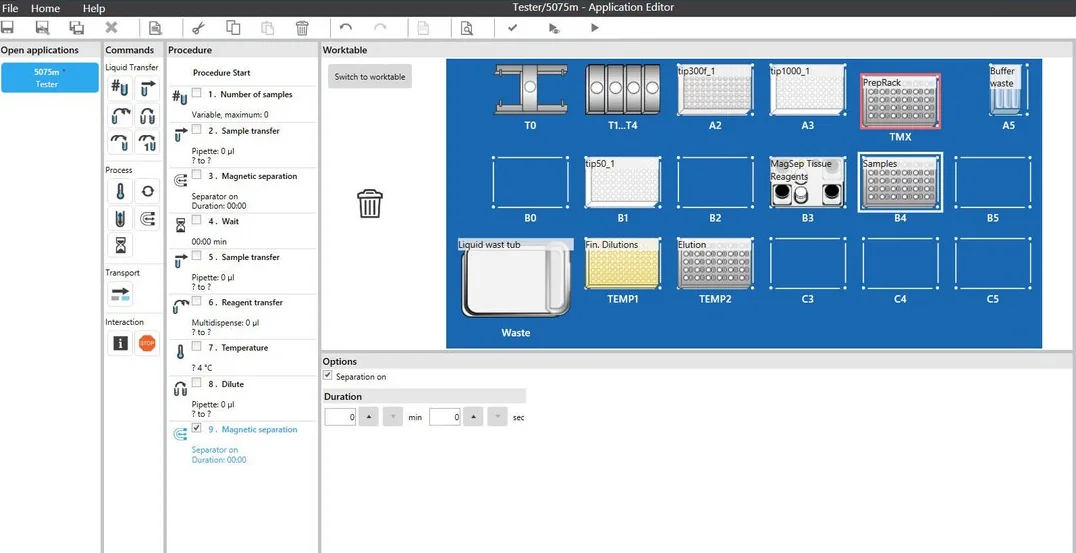This screenshot has width=1076, height=553.
Task: Toggle the Separation on option checkbox
Action: click(327, 376)
